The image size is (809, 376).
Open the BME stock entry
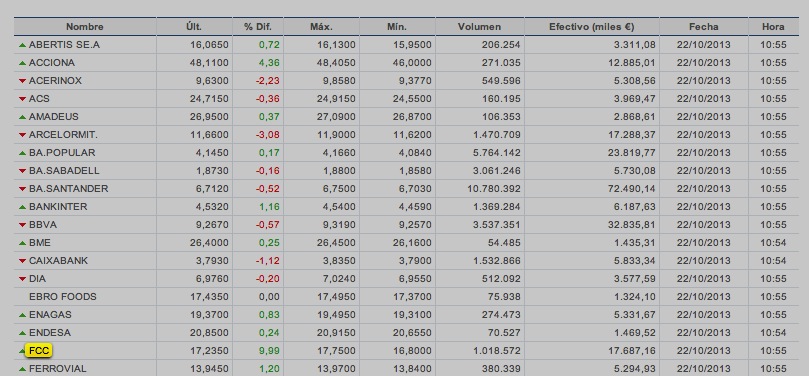[x=40, y=243]
